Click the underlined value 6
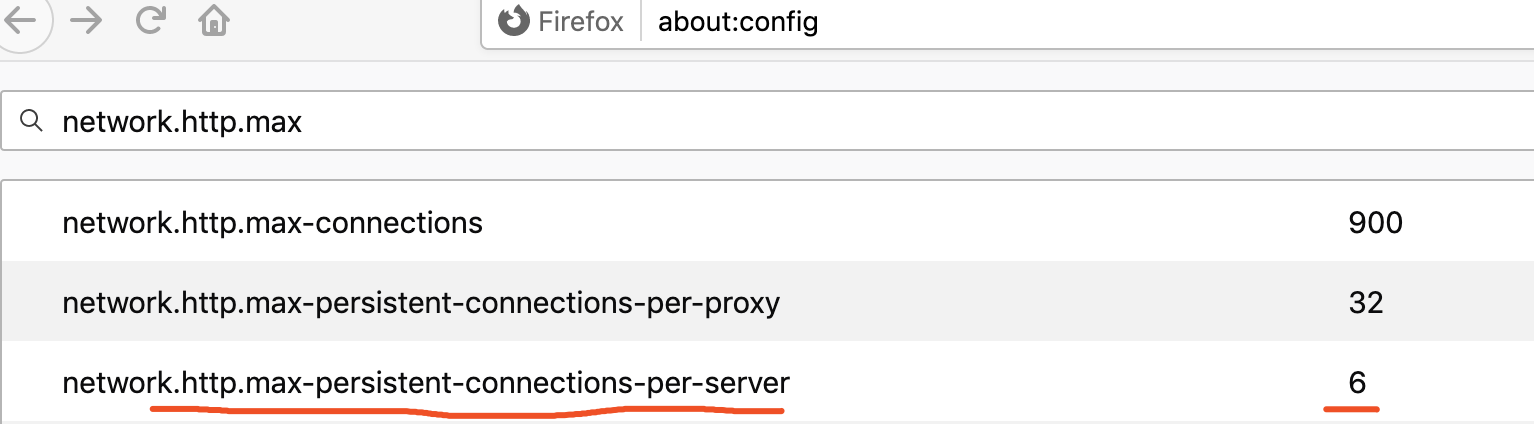Viewport: 1534px width, 424px height. (x=1357, y=382)
